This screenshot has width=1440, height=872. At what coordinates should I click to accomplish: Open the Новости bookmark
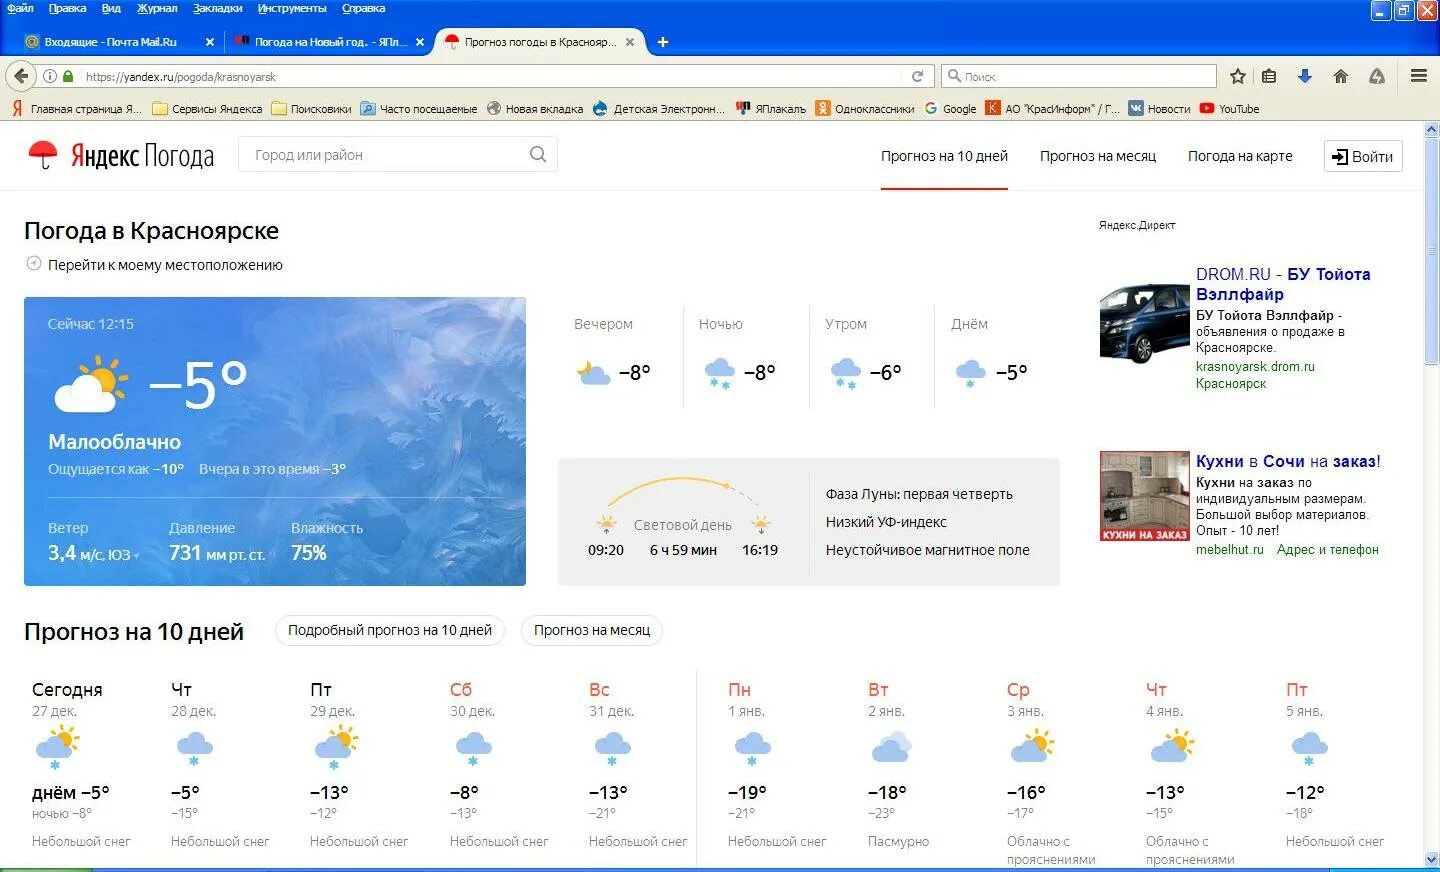(x=1159, y=109)
